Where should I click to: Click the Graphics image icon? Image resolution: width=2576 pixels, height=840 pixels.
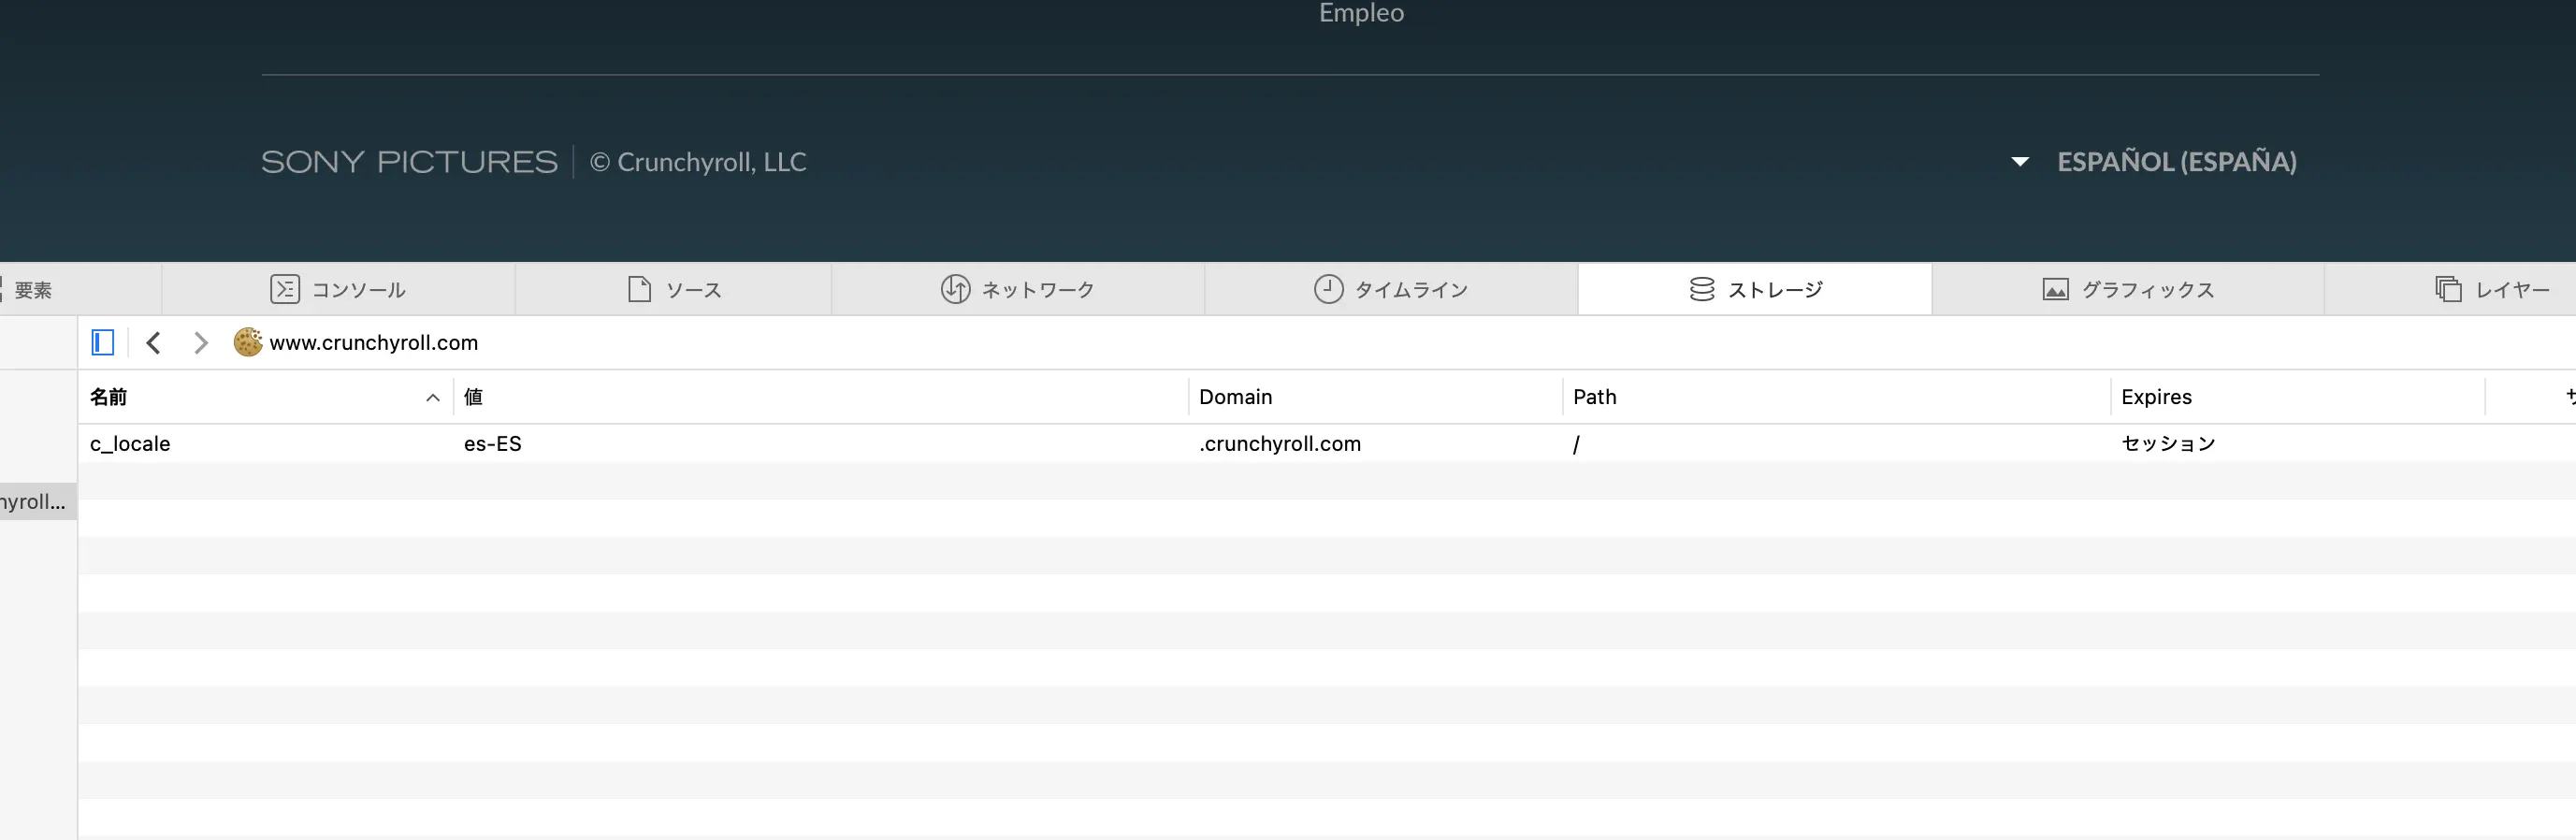(2055, 290)
